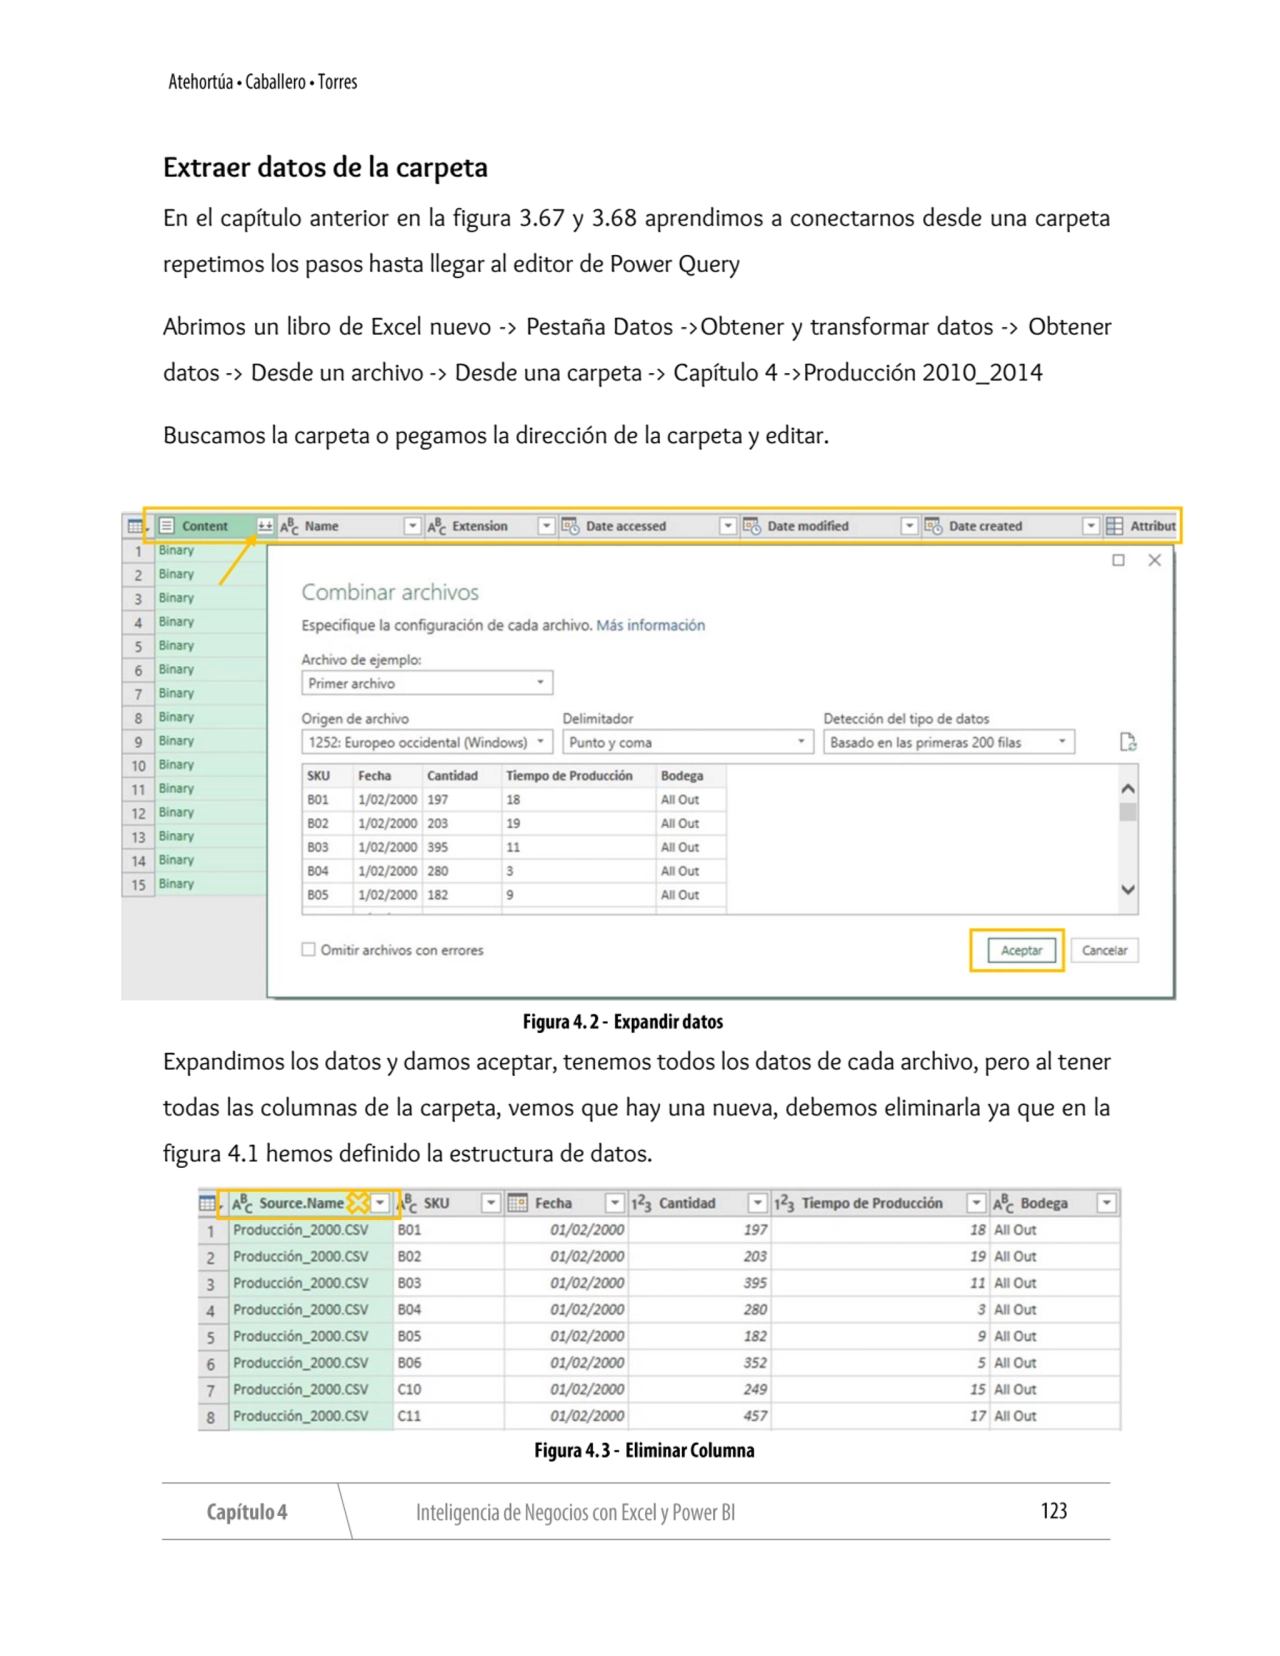
Task: Click the Source.Name column header
Action: (x=302, y=1203)
